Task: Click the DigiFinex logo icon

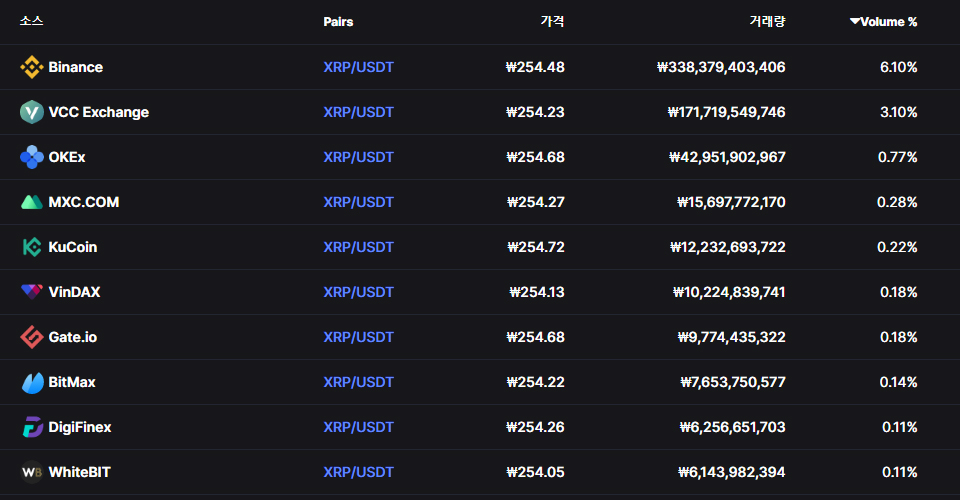Action: coord(32,427)
